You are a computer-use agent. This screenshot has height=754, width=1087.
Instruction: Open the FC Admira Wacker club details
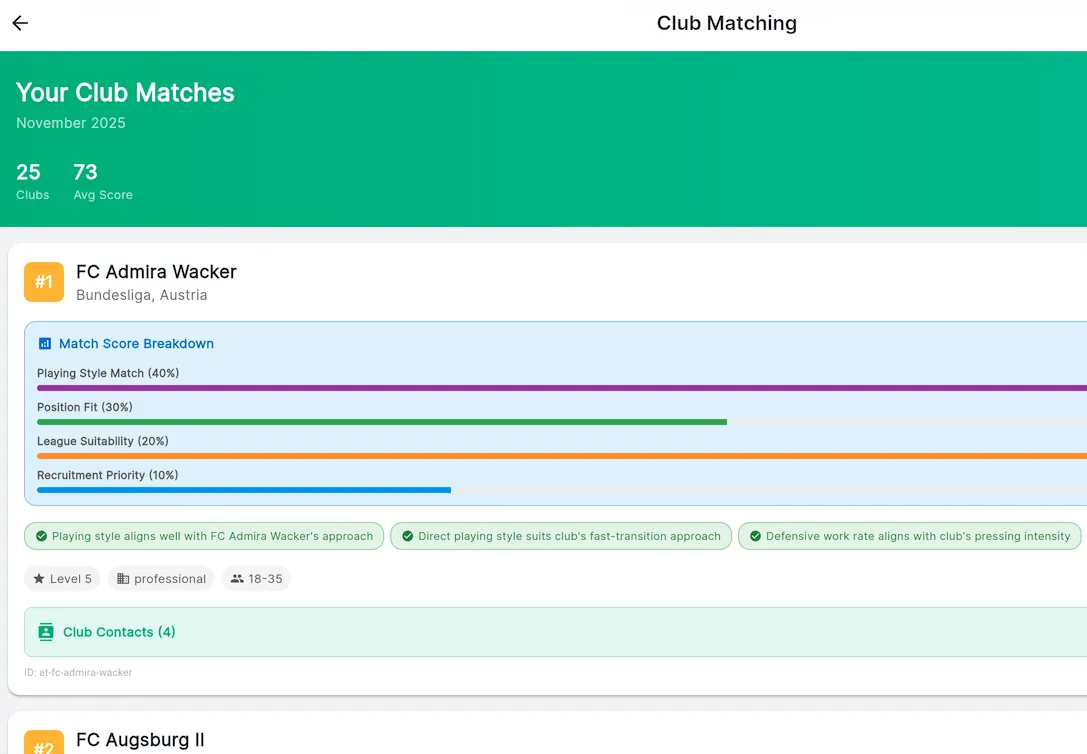(156, 271)
